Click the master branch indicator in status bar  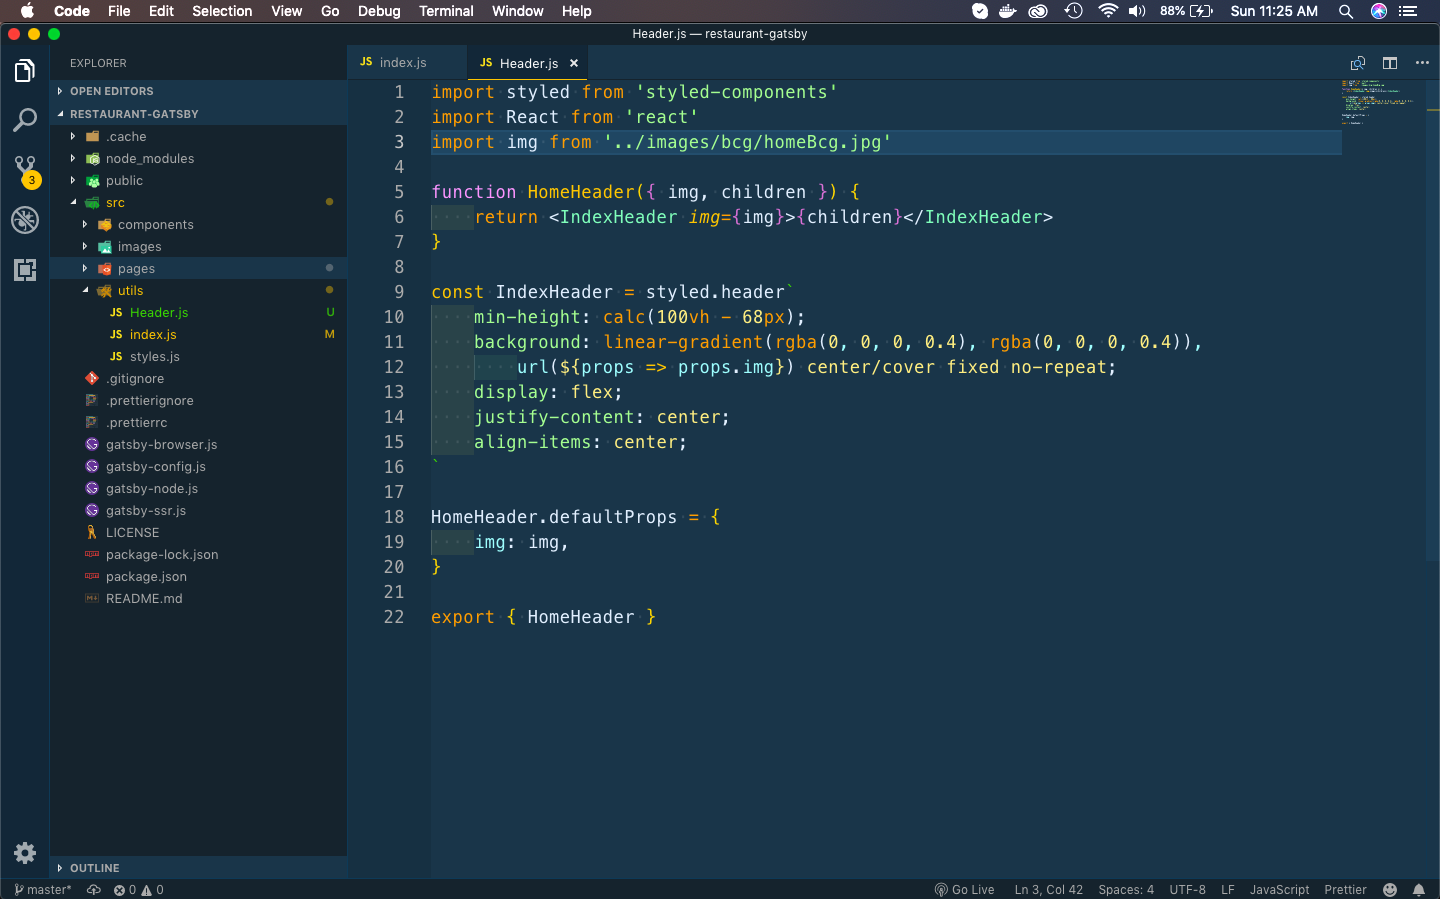43,890
